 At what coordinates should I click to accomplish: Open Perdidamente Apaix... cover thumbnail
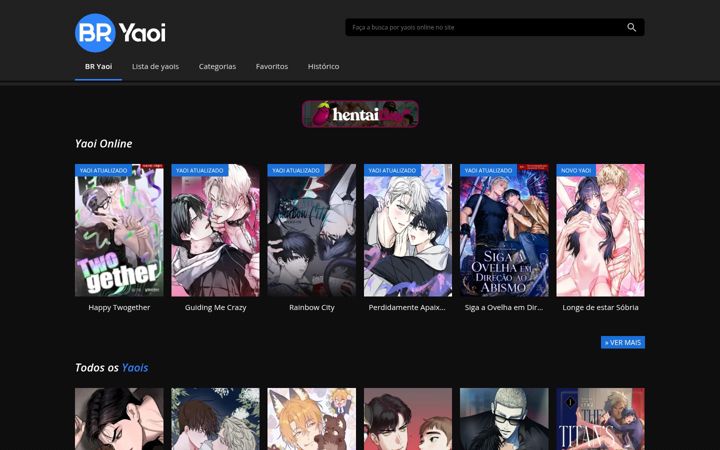(408, 230)
